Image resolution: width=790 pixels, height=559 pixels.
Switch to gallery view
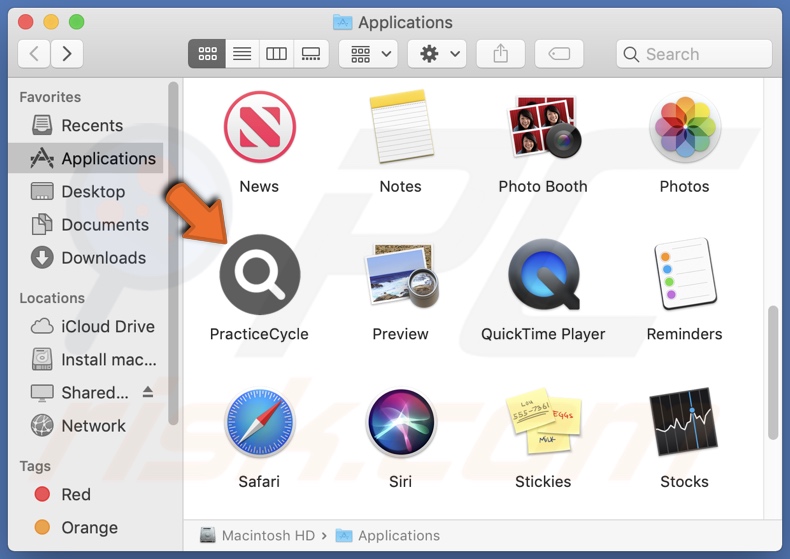(311, 53)
